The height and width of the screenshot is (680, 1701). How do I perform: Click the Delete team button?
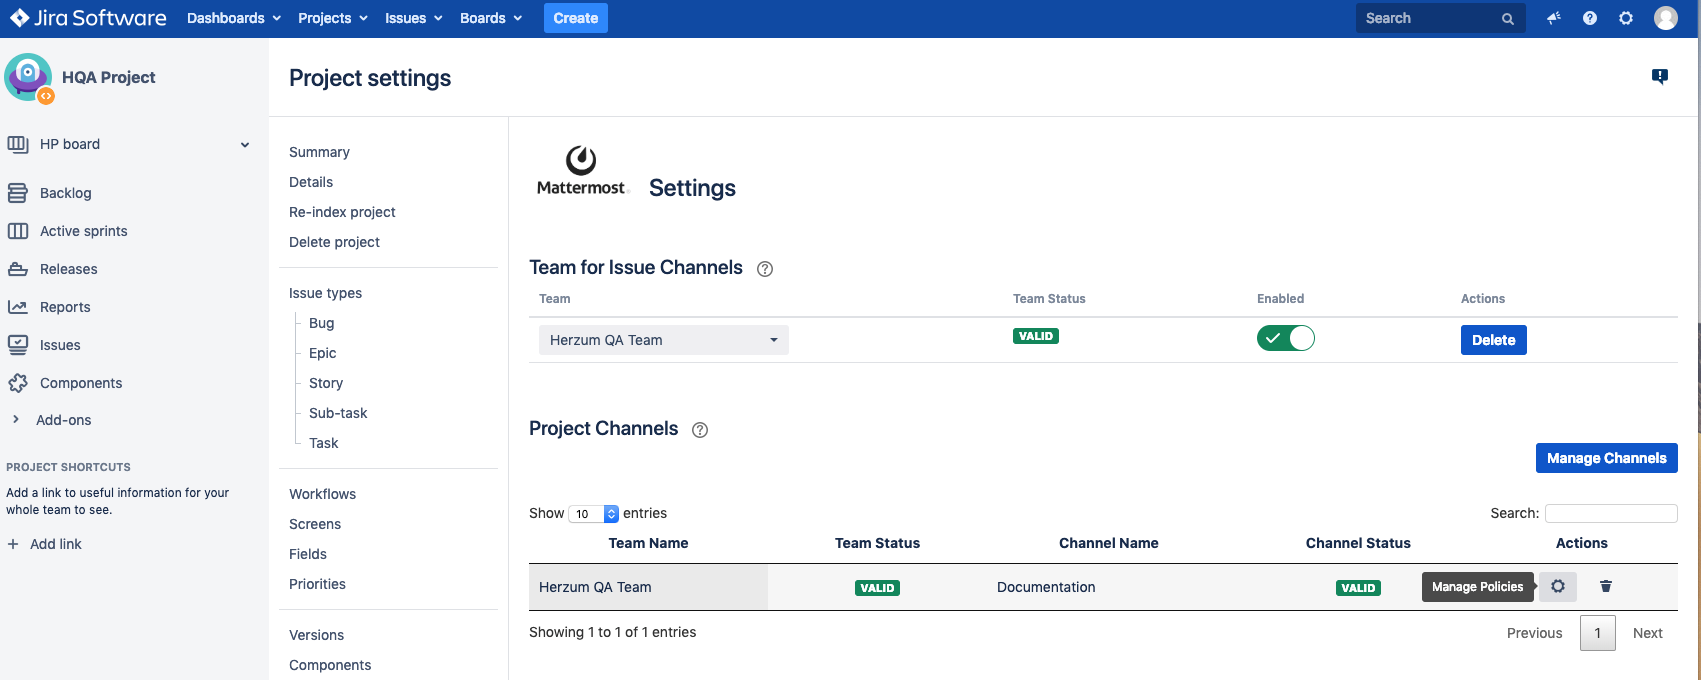coord(1493,340)
